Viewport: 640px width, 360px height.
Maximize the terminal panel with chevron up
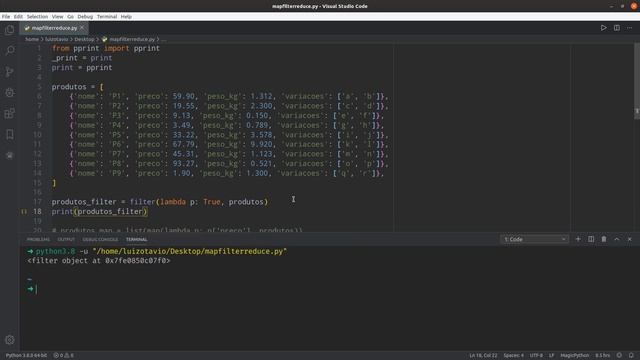[x=617, y=239]
